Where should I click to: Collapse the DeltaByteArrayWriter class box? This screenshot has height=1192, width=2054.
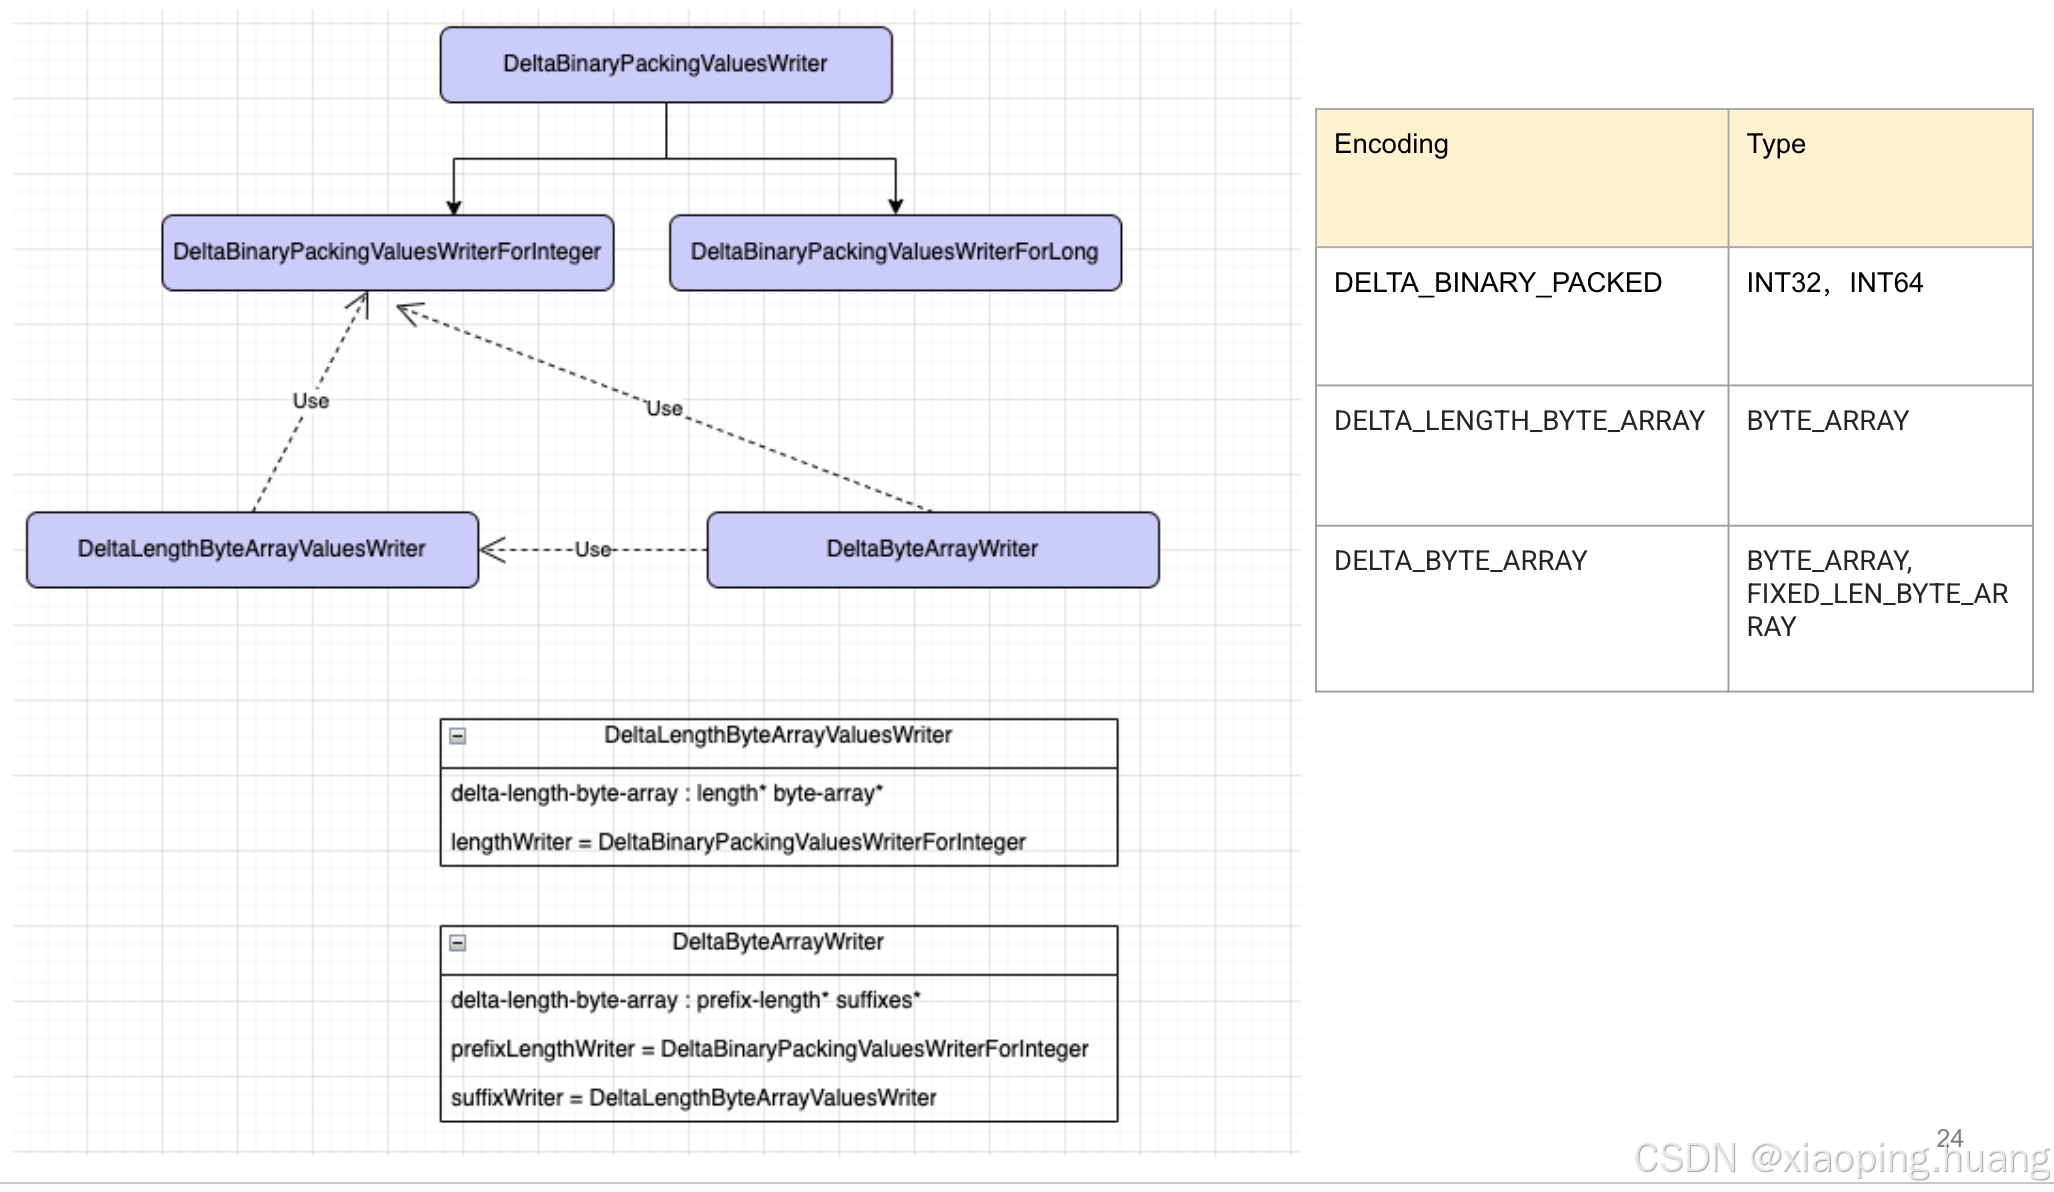[457, 943]
